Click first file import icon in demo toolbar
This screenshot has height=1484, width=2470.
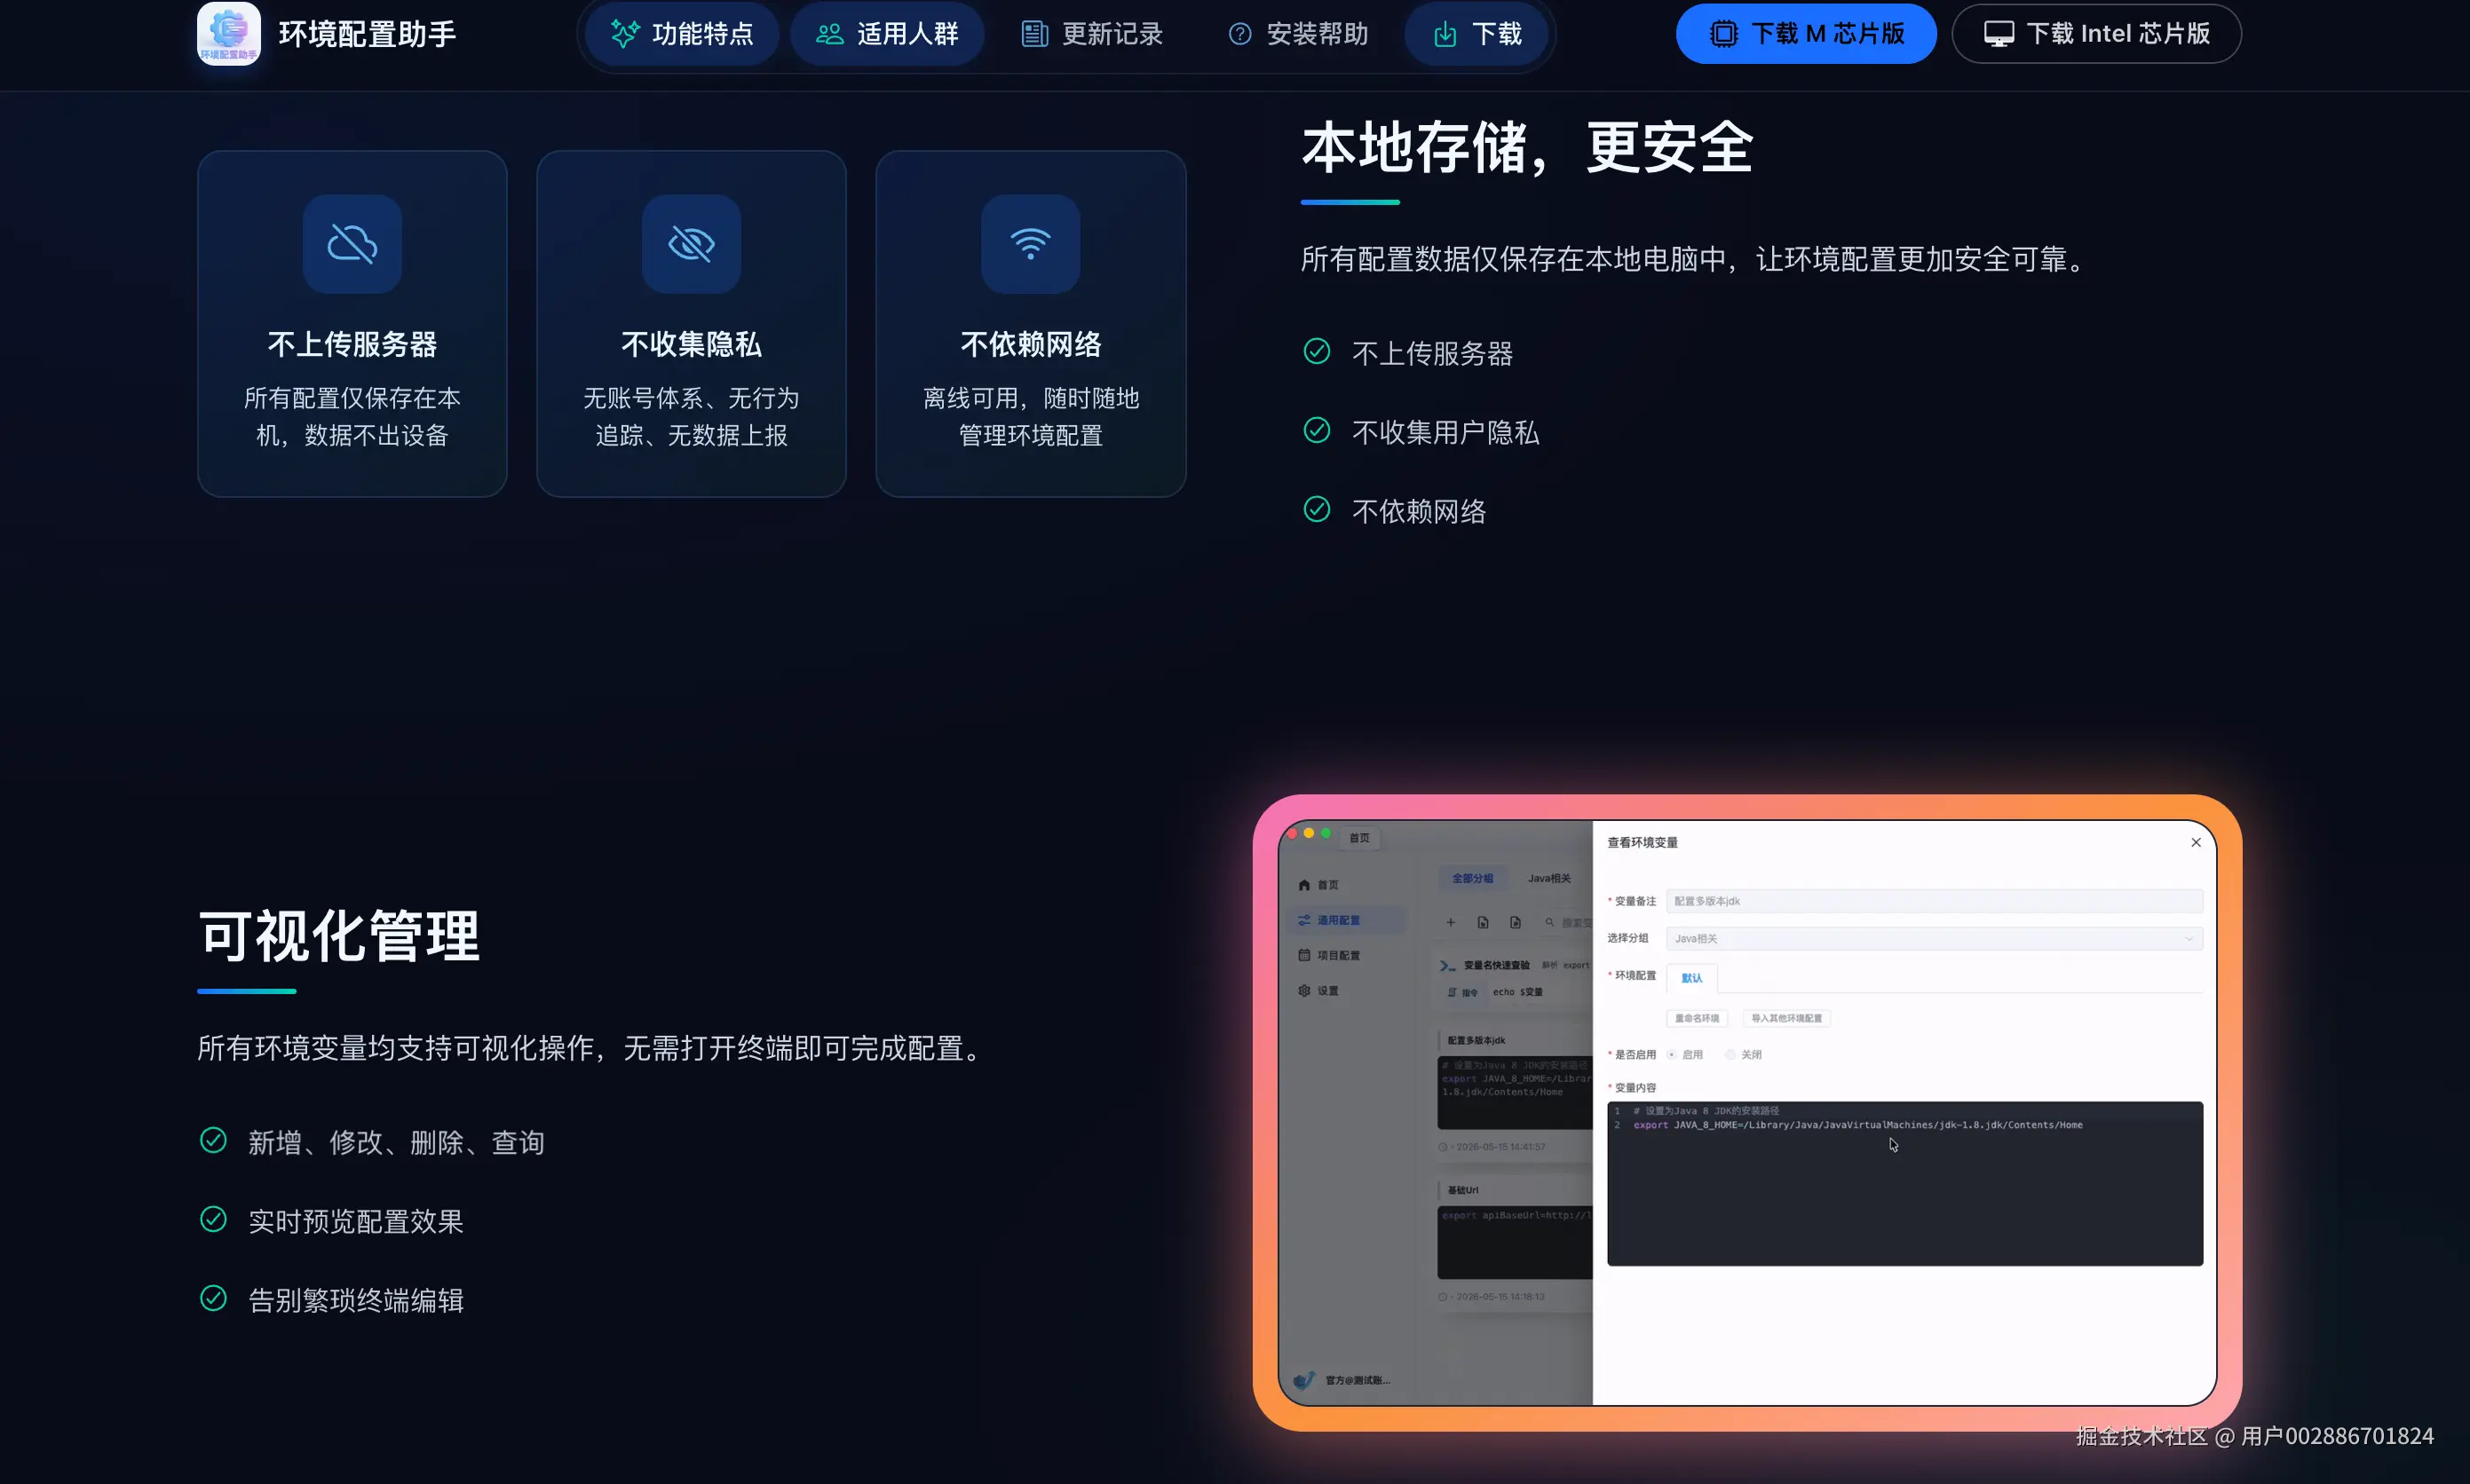[x=1483, y=922]
